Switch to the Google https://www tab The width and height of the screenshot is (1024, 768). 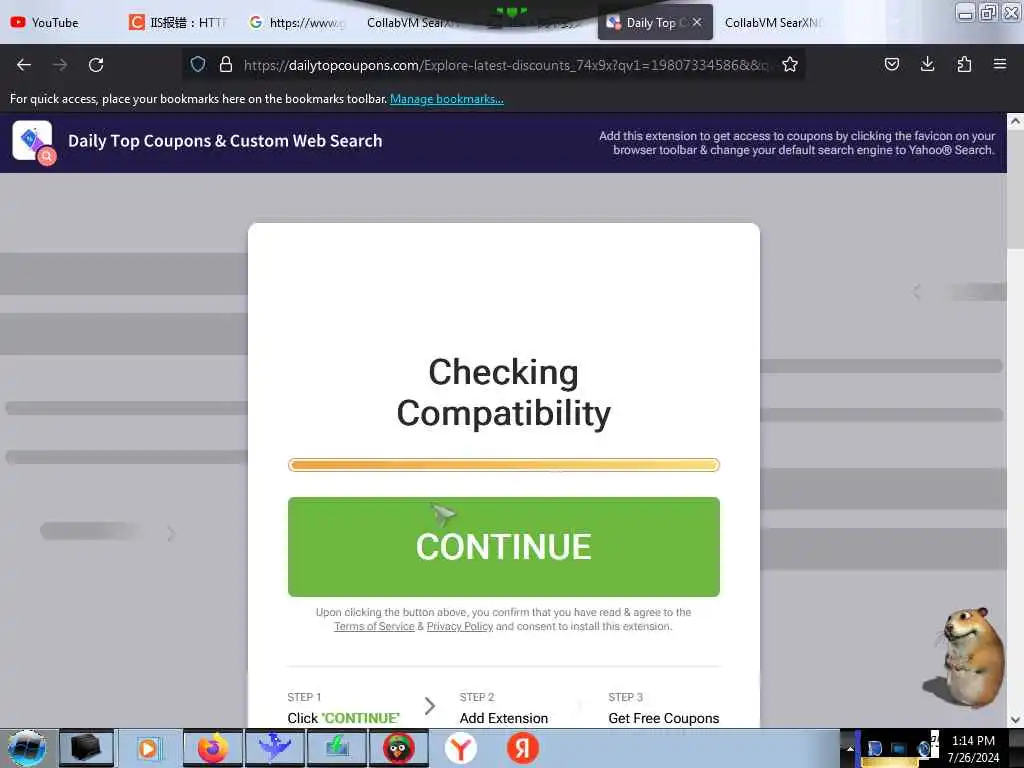coord(297,23)
